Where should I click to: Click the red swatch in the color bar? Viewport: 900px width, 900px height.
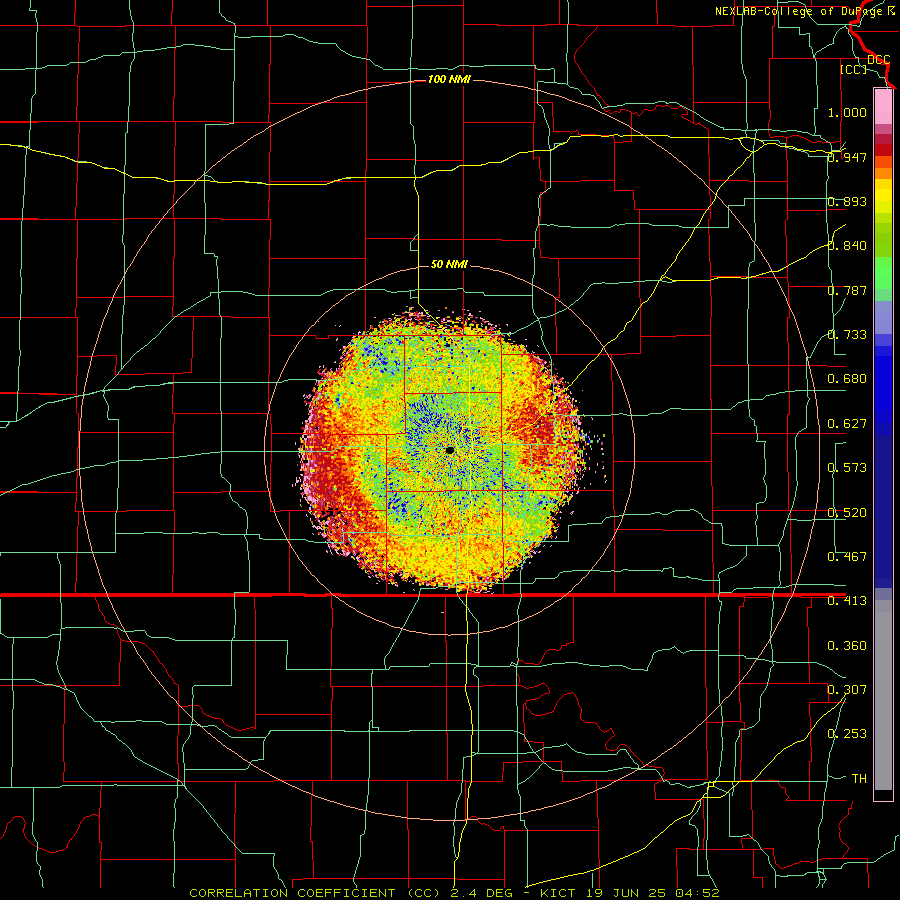click(x=883, y=150)
